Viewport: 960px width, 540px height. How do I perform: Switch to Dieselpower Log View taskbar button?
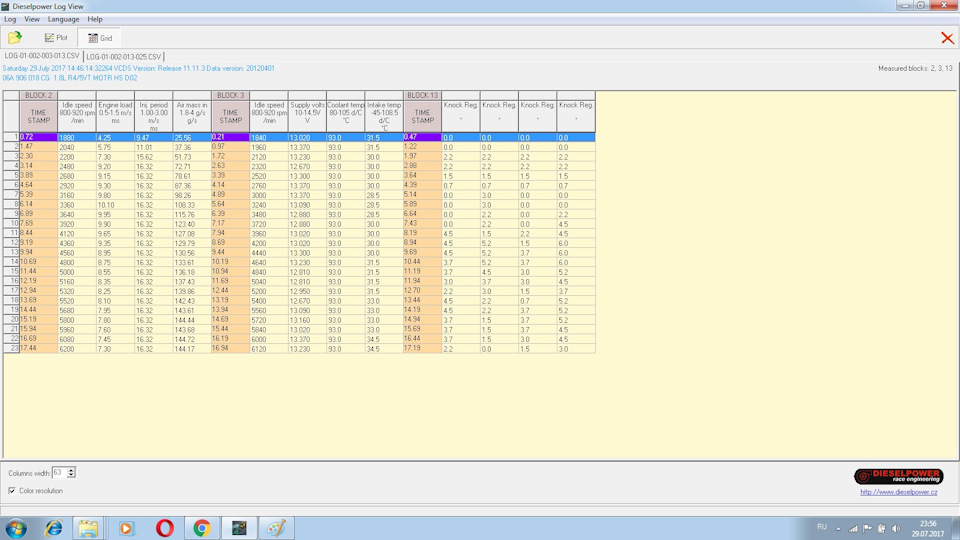point(239,528)
